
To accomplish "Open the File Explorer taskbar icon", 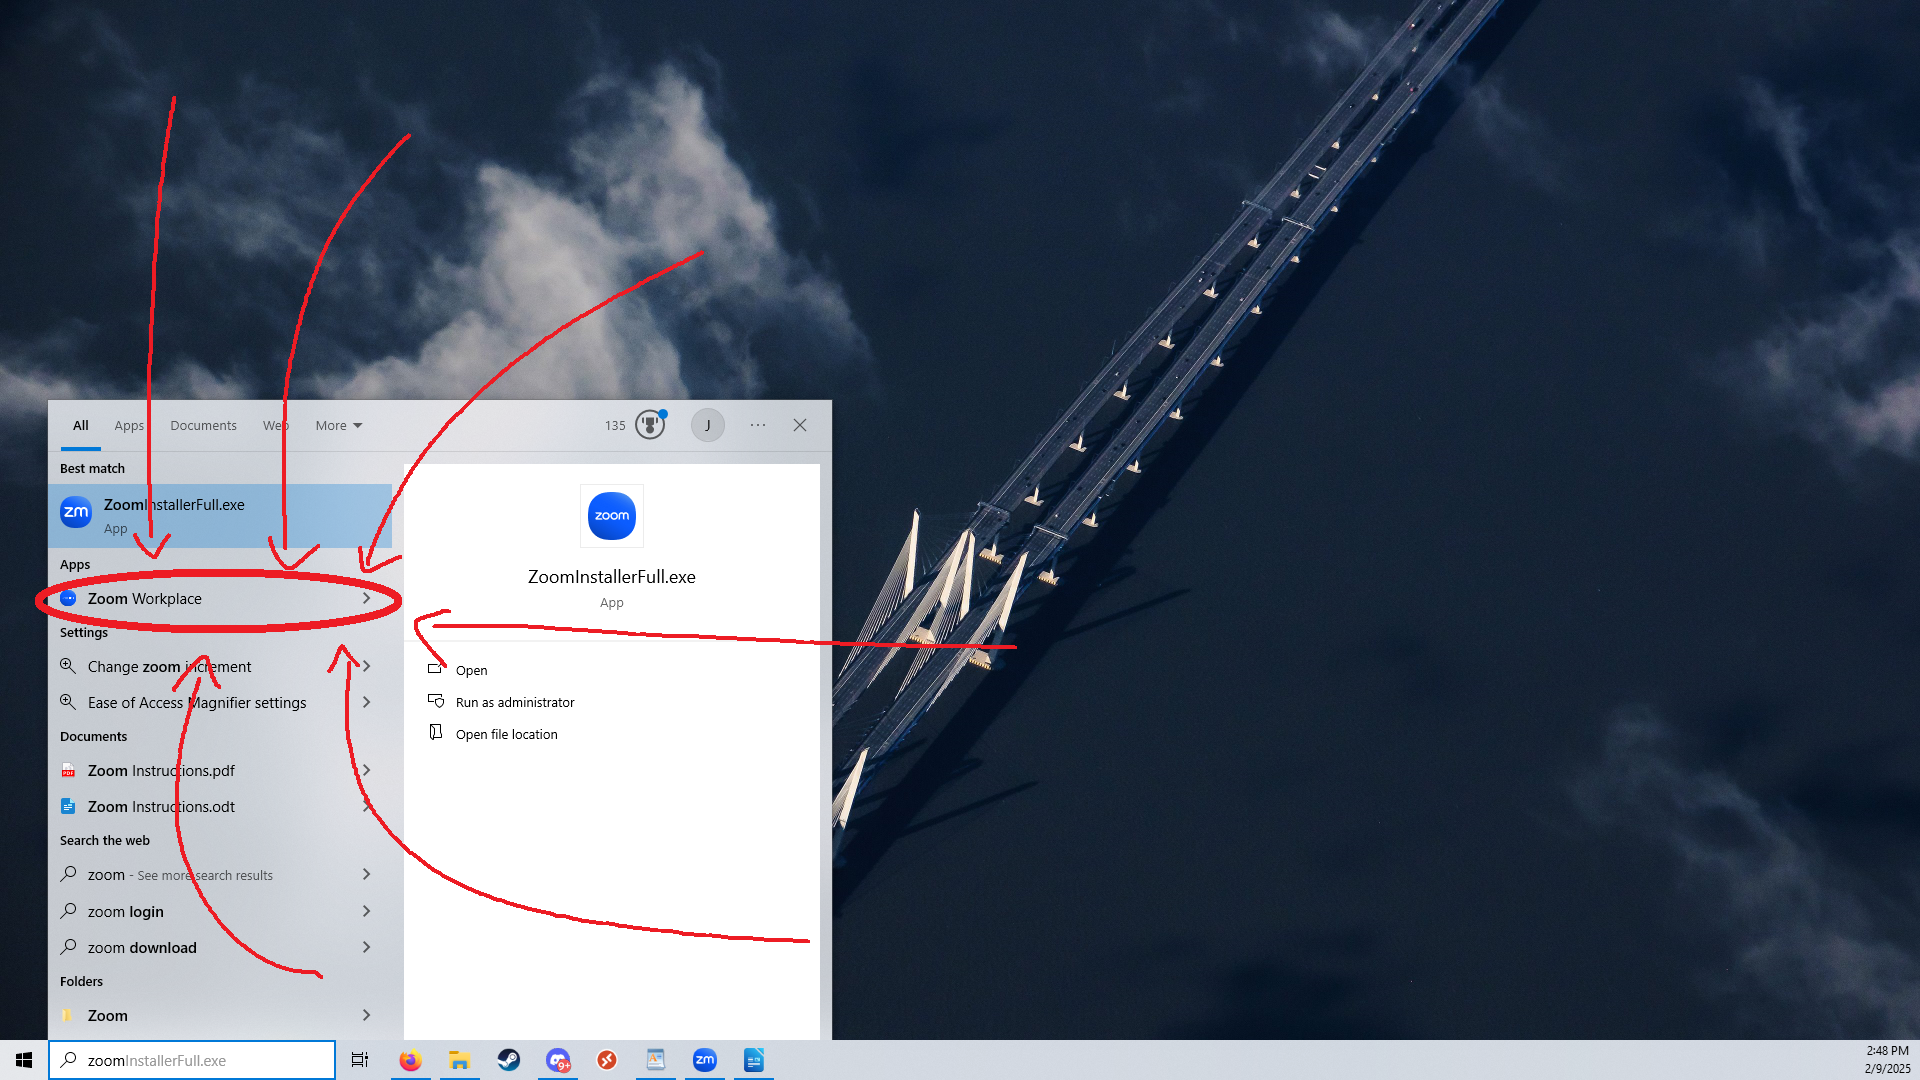I will coord(458,1060).
